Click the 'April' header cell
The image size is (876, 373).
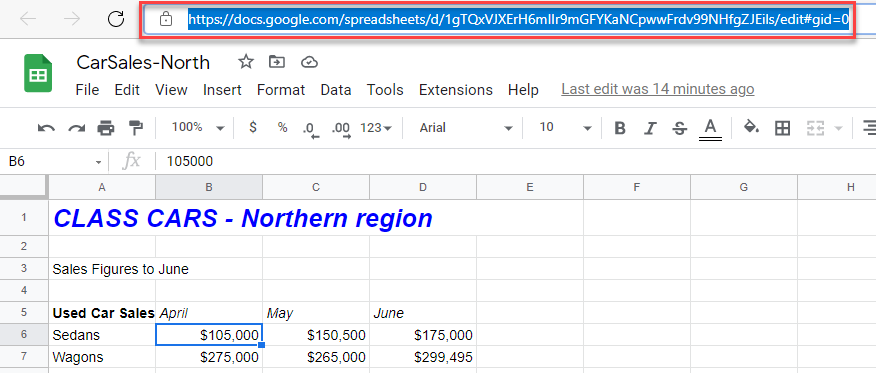click(209, 313)
